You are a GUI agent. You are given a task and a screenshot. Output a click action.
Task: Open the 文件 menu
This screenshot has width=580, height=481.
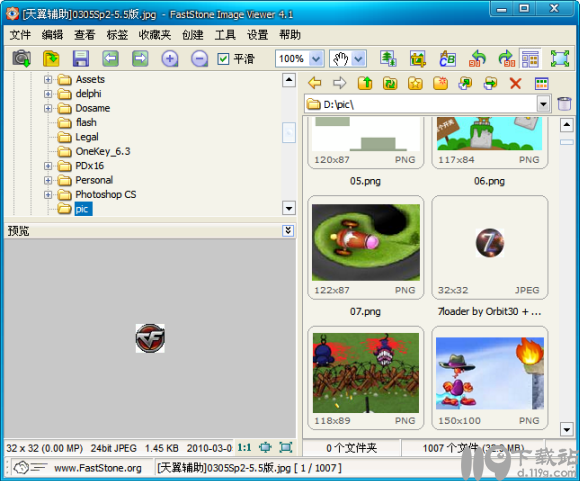click(20, 35)
